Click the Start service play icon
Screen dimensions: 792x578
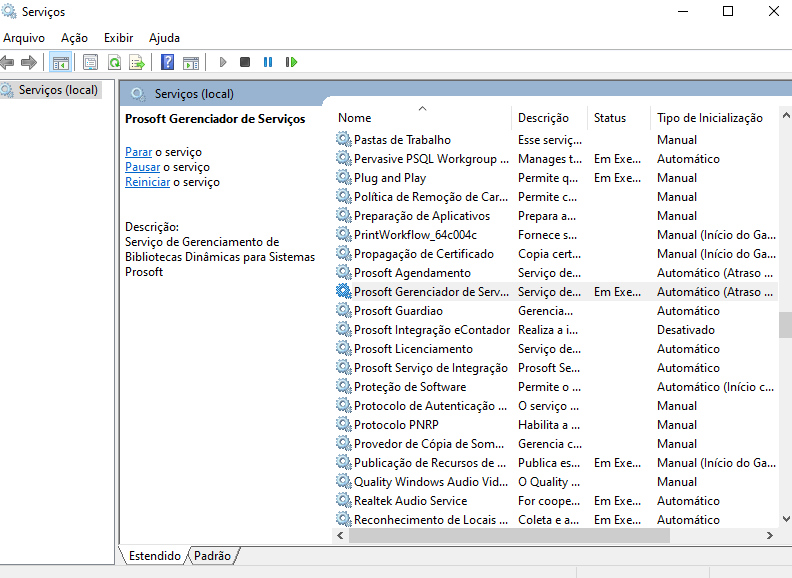(x=223, y=62)
